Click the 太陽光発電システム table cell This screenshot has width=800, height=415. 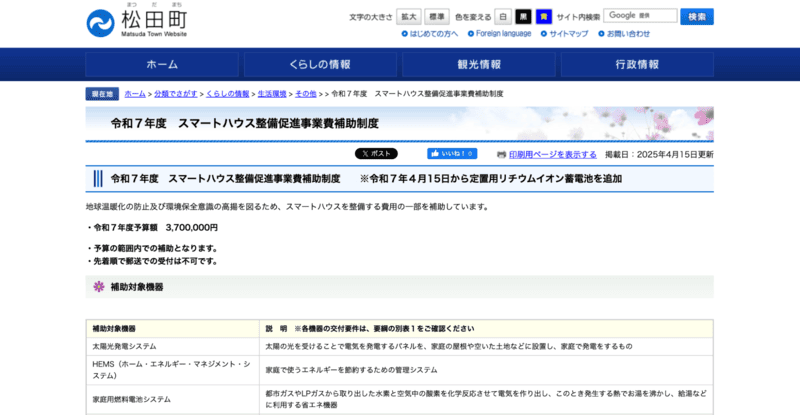(173, 346)
